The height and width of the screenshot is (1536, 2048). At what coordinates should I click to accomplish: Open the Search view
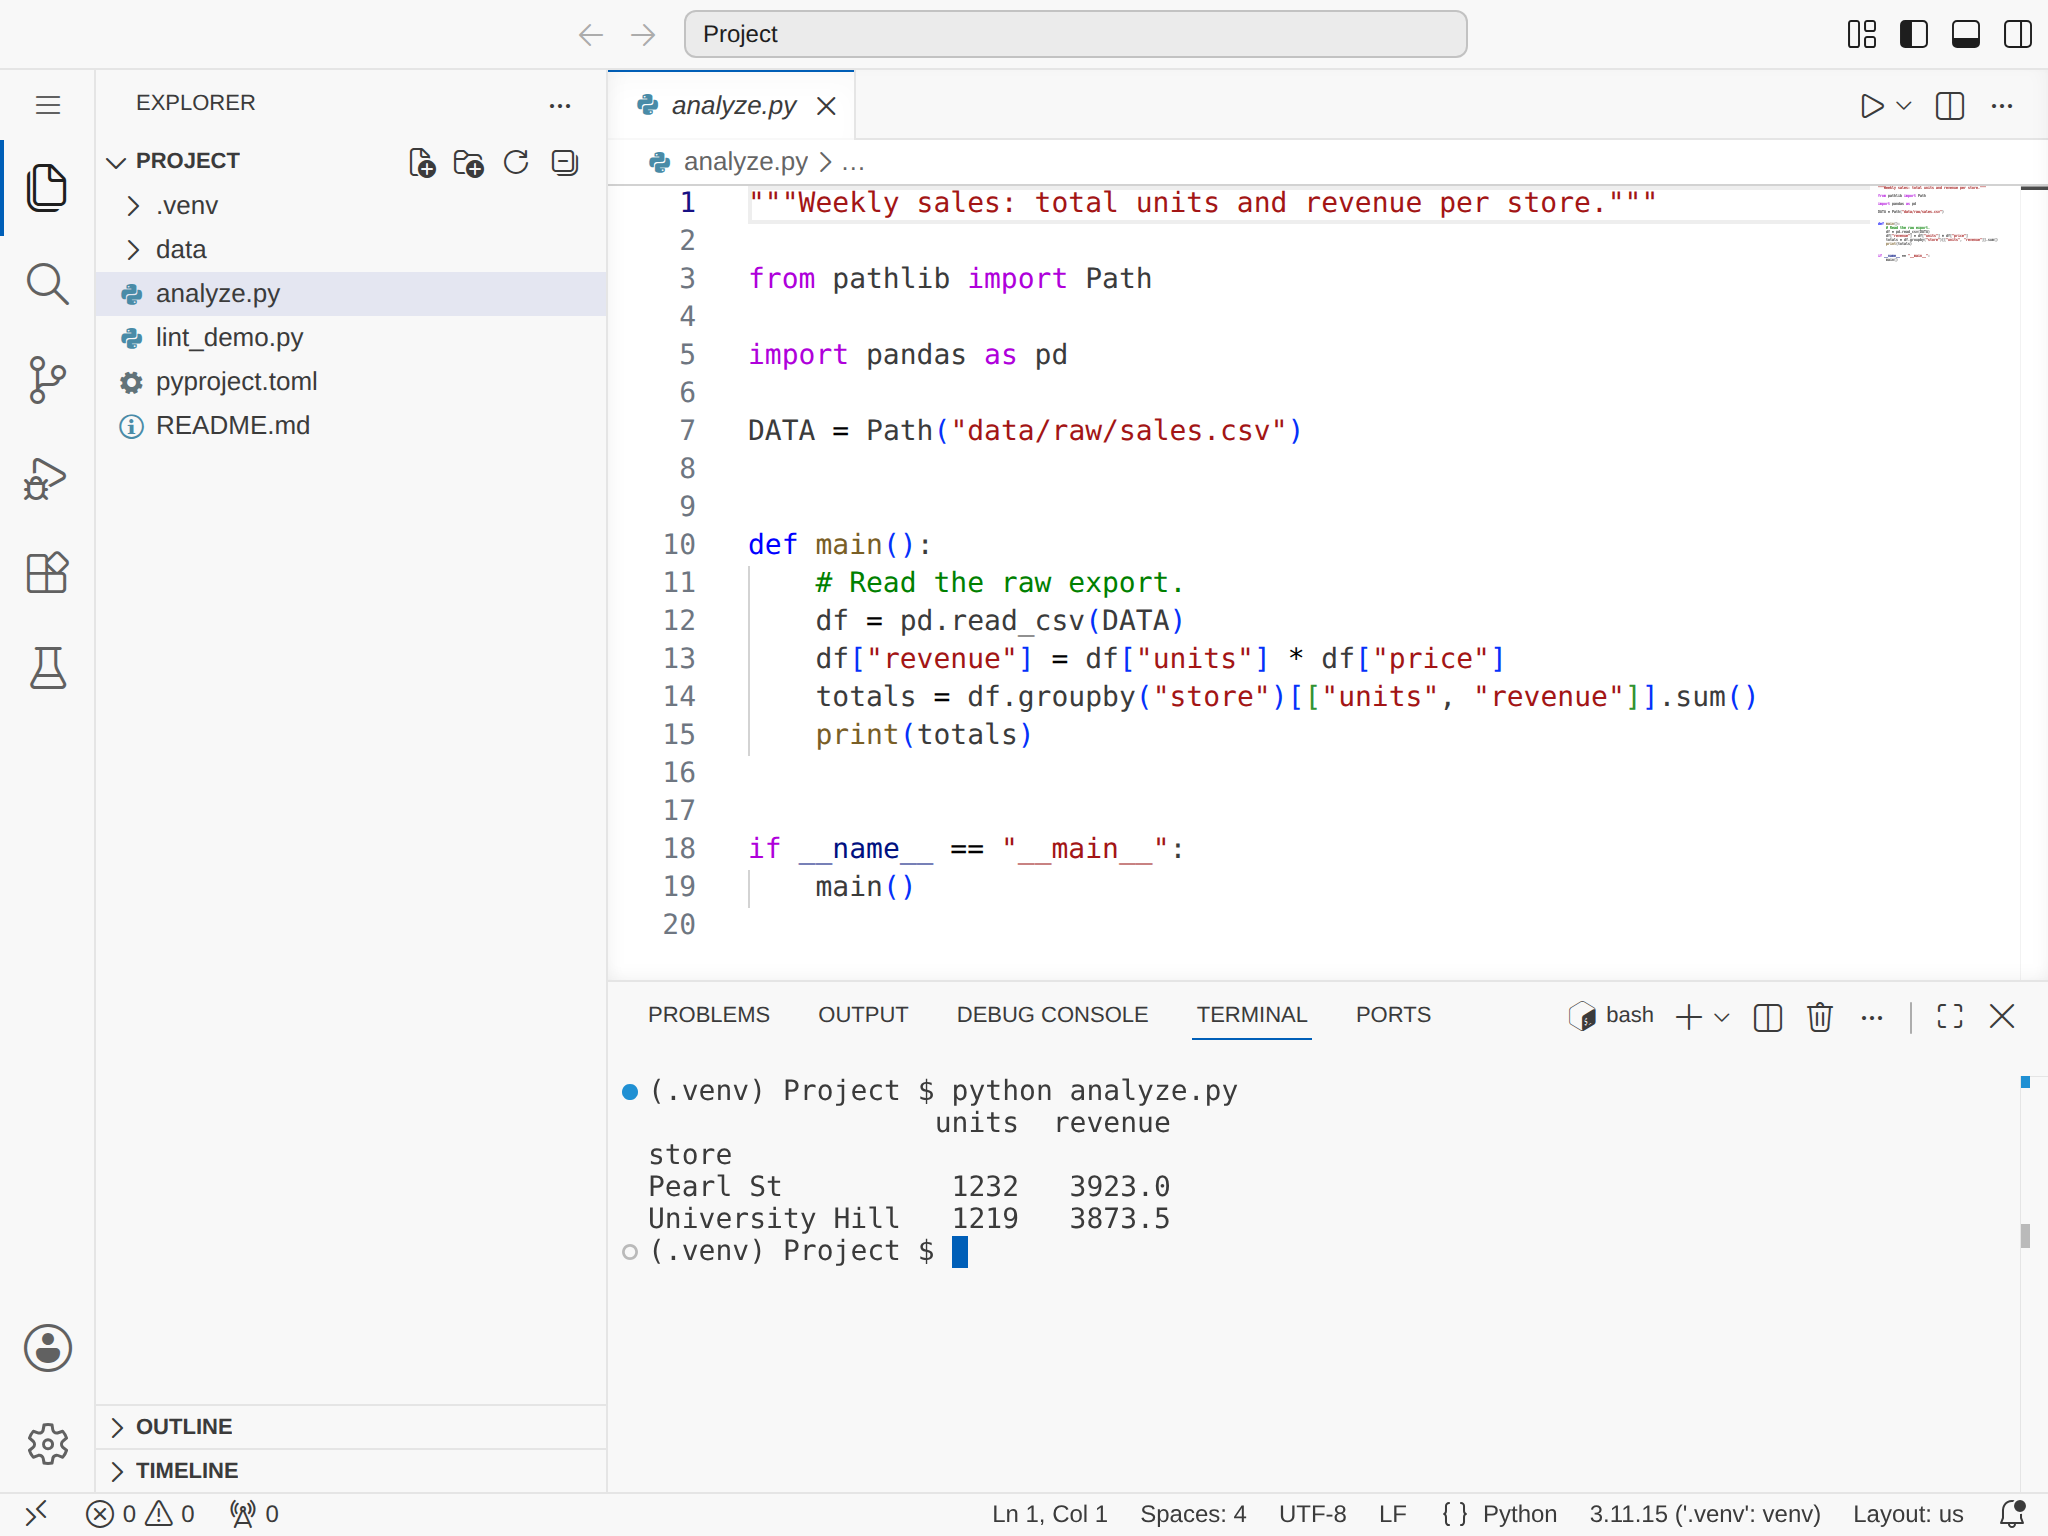47,284
